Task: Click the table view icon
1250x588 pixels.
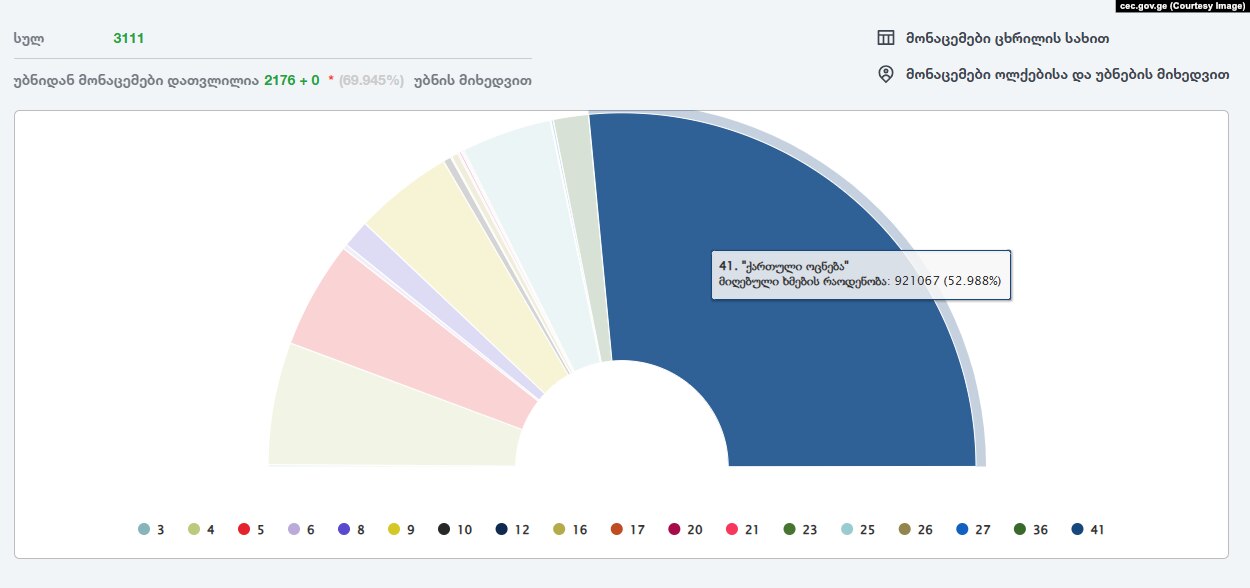Action: pos(885,39)
